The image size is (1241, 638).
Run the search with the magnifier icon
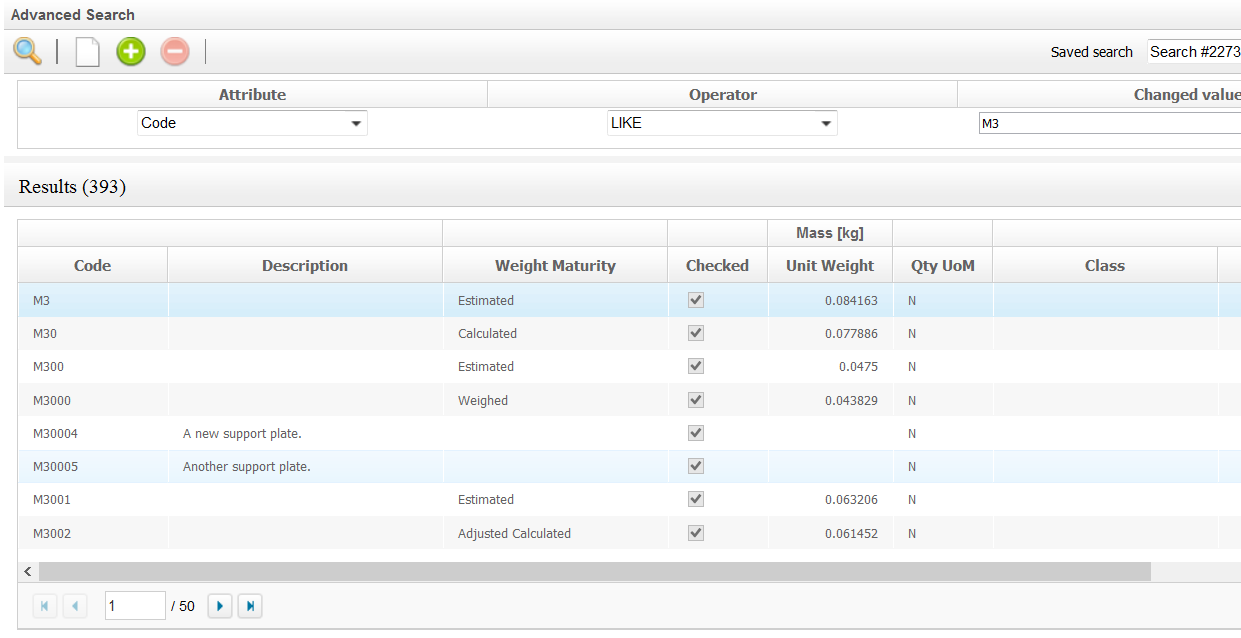click(x=28, y=51)
